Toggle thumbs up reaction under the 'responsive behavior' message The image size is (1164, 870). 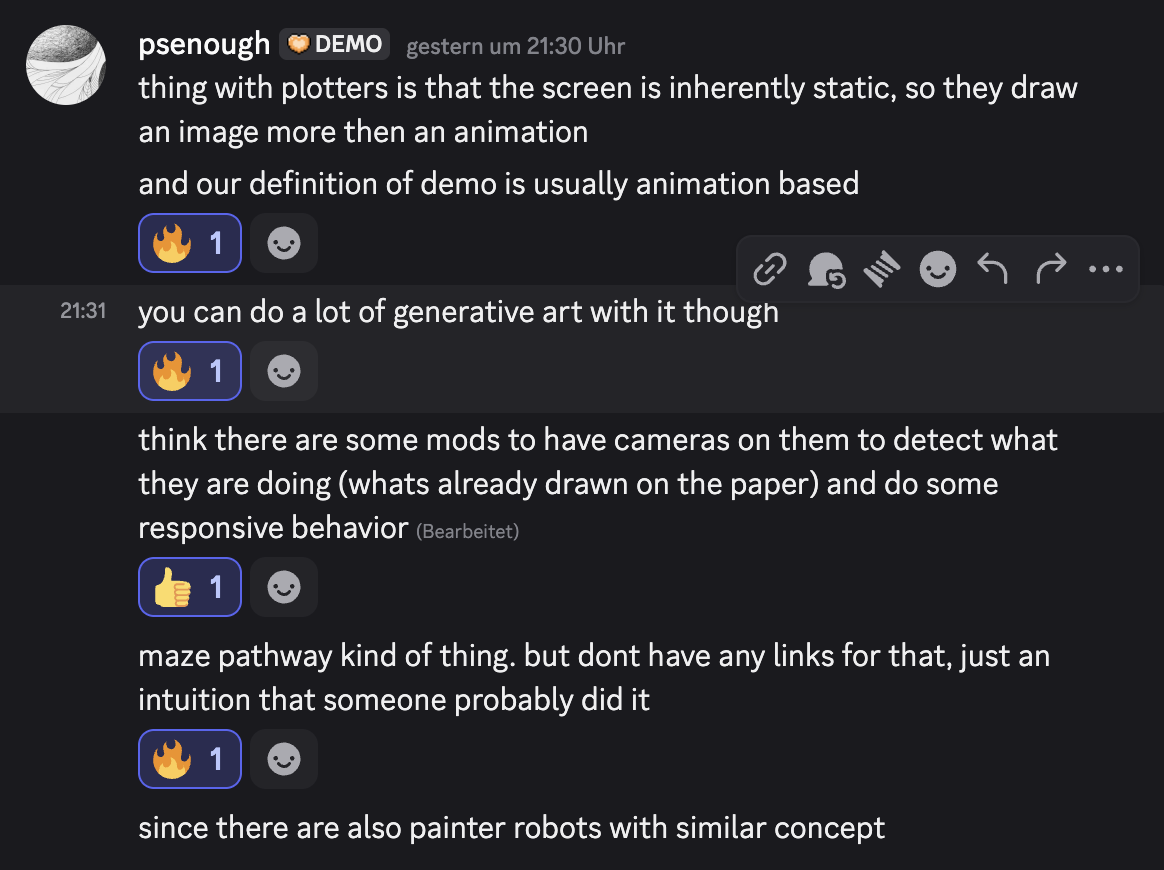click(x=190, y=587)
